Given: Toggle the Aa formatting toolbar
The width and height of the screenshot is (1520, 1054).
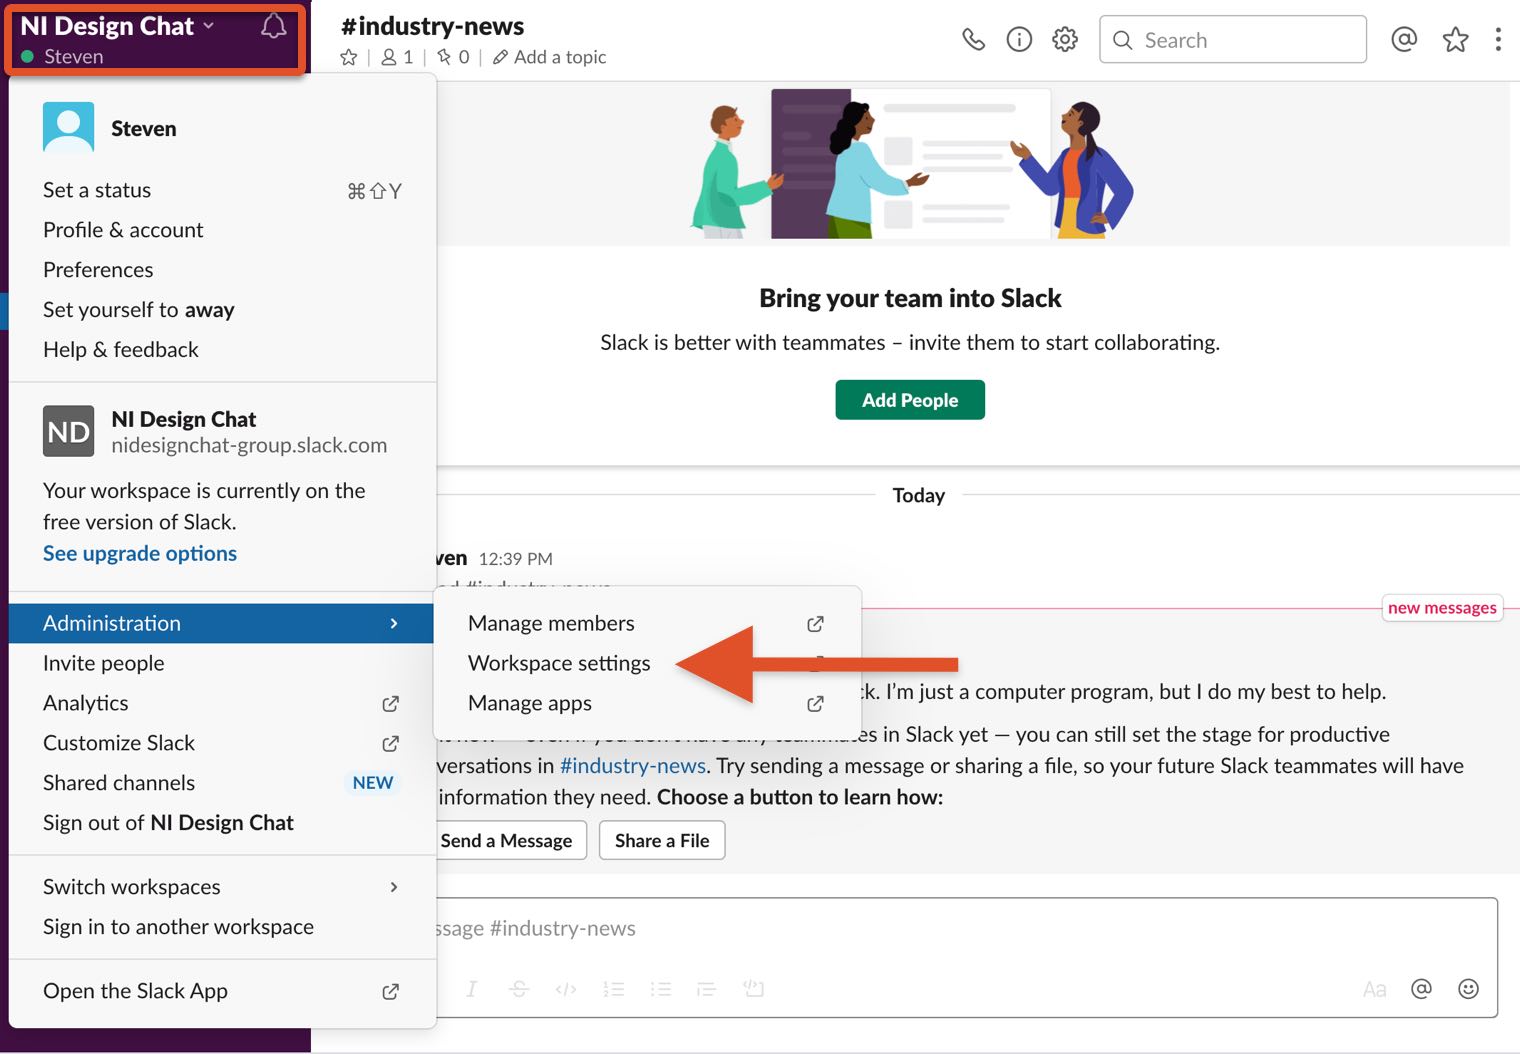Looking at the screenshot, I should point(1375,989).
